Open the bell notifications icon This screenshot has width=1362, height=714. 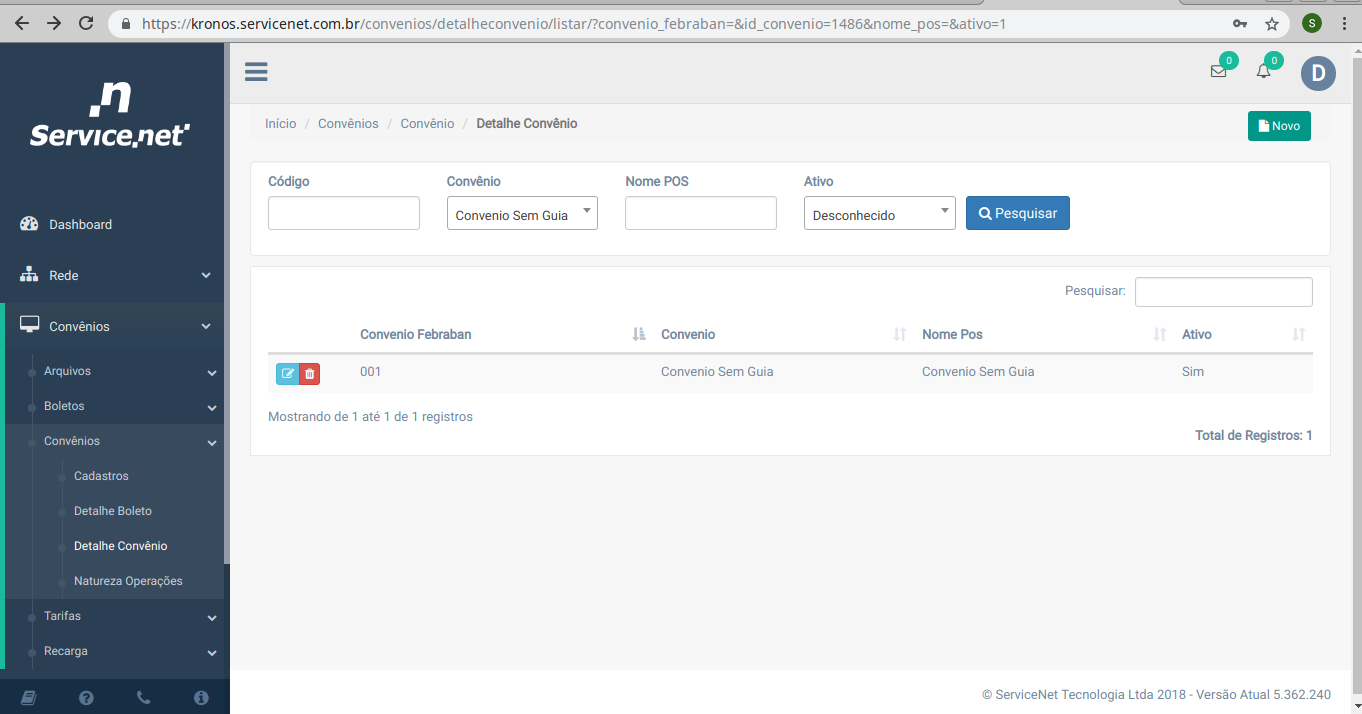pos(1264,71)
